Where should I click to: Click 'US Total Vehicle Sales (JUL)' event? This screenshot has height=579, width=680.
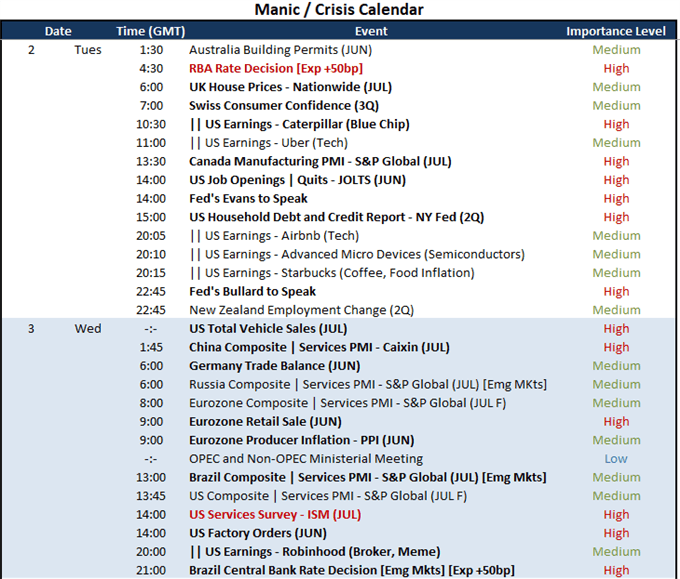pos(268,329)
